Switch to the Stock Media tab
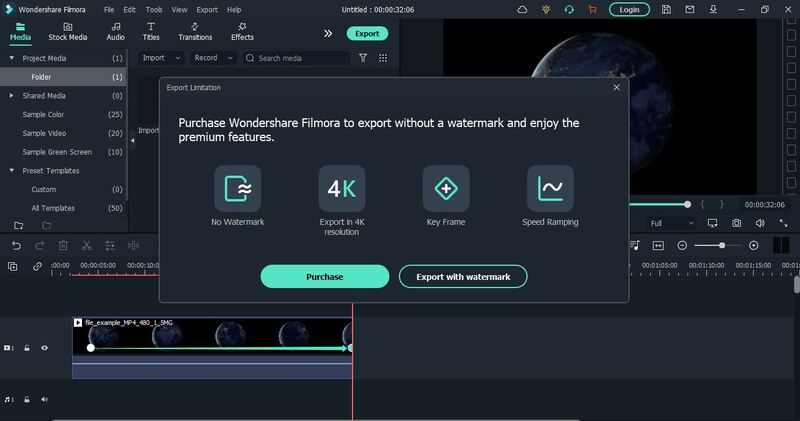 point(68,32)
